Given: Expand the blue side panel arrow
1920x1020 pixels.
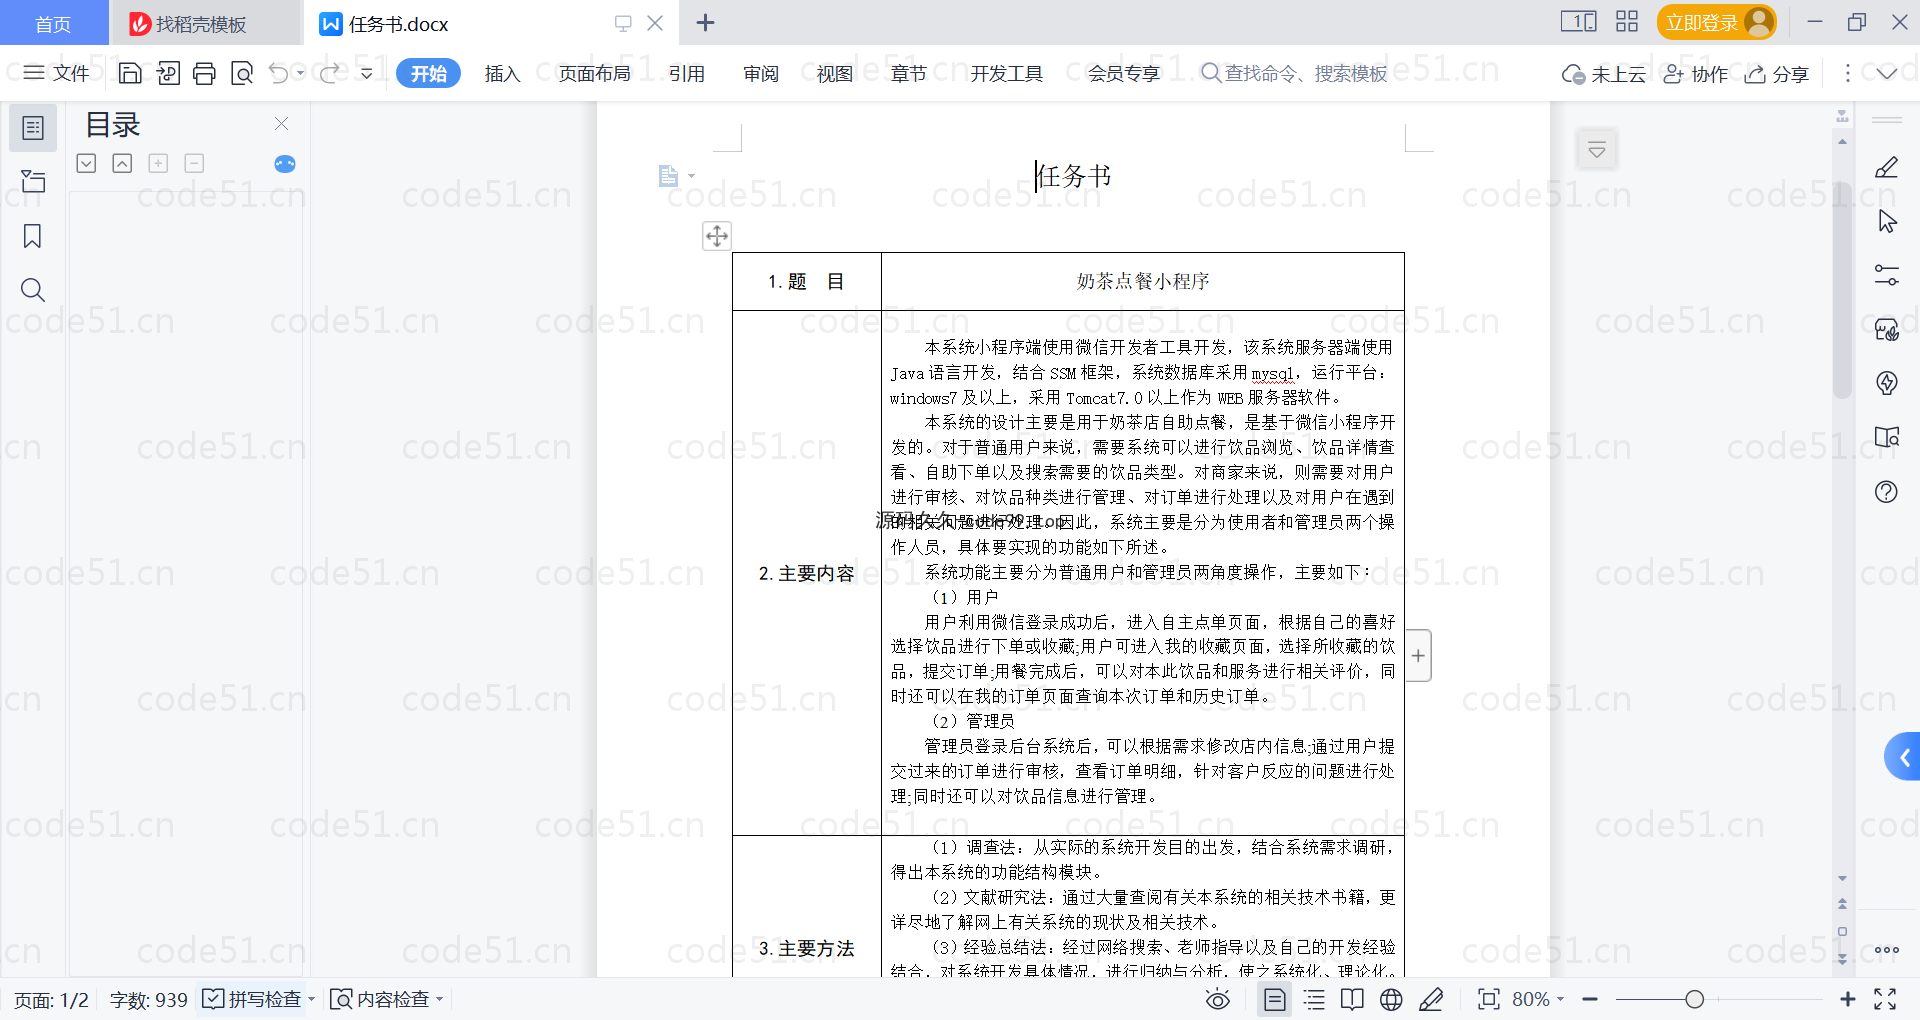Looking at the screenshot, I should [1903, 757].
